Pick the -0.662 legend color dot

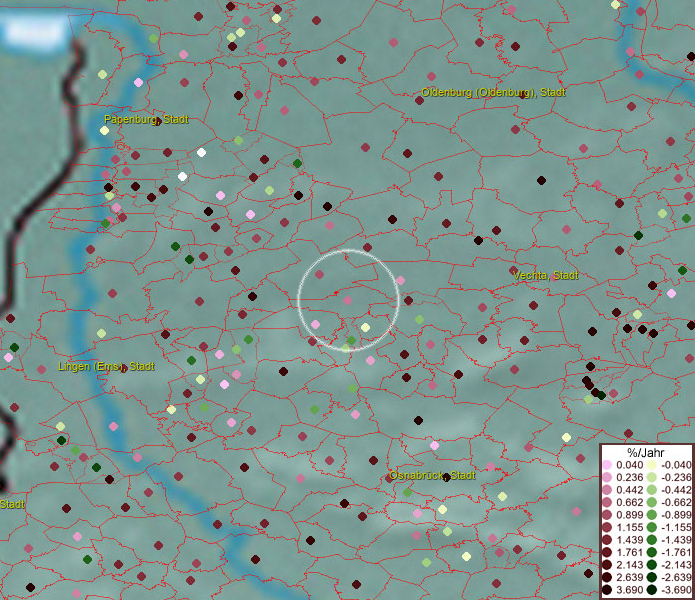pos(652,503)
